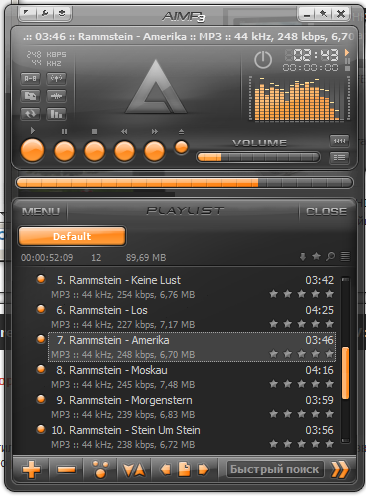Click the playlist CLOSE button
This screenshot has height=496, width=366.
tap(326, 211)
